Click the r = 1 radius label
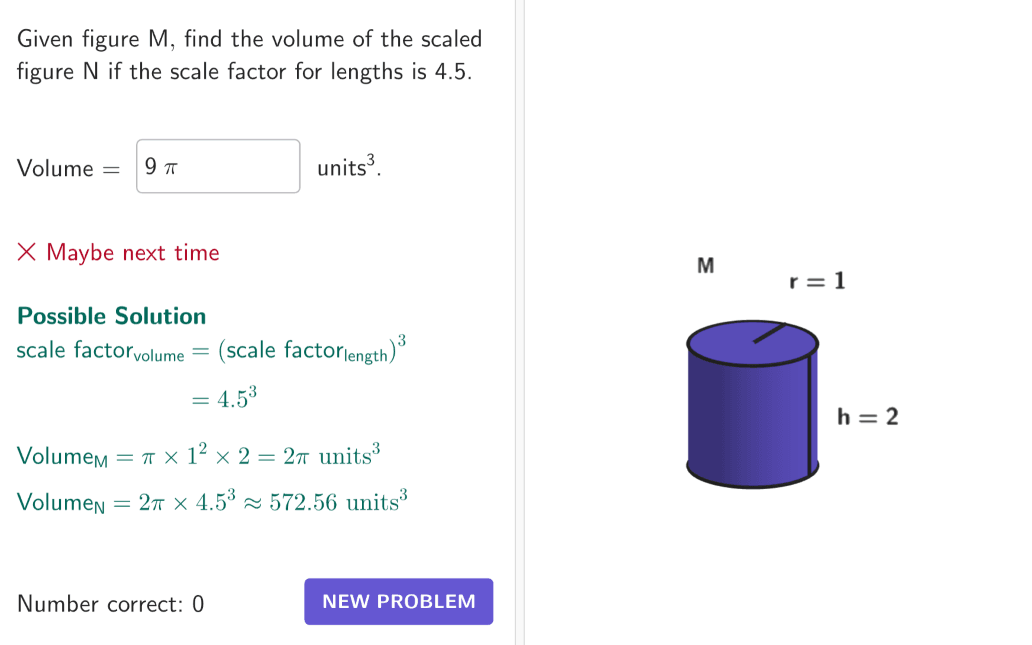The height and width of the screenshot is (645, 1032). (817, 281)
